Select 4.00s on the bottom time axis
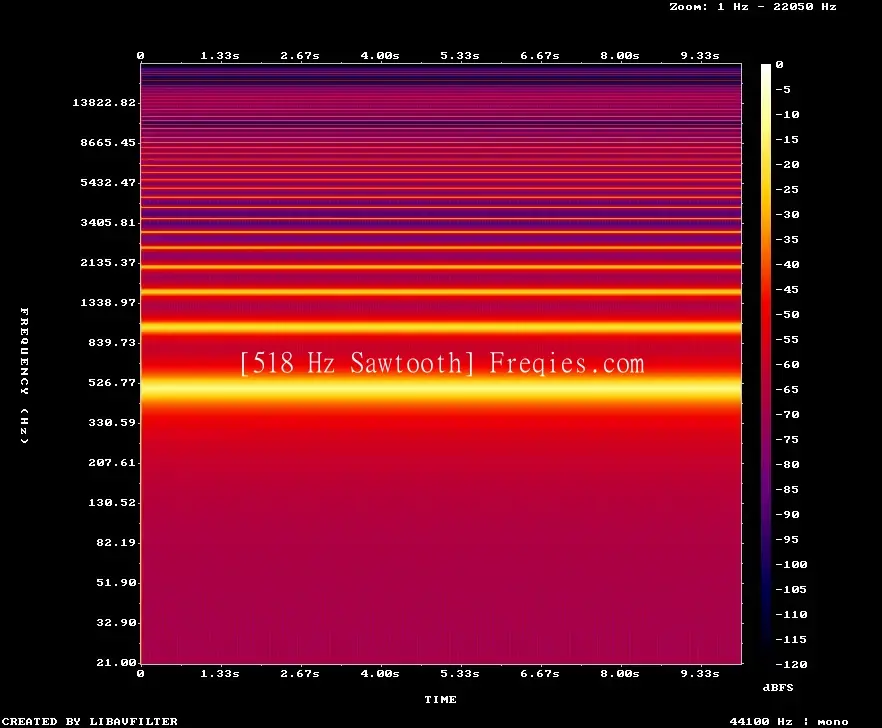 point(380,673)
